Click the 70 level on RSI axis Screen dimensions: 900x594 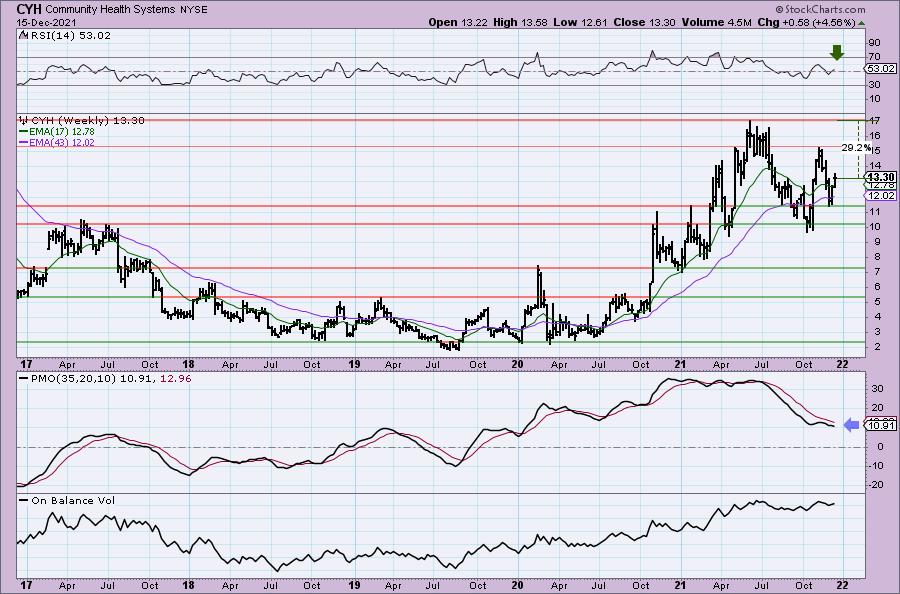point(874,56)
